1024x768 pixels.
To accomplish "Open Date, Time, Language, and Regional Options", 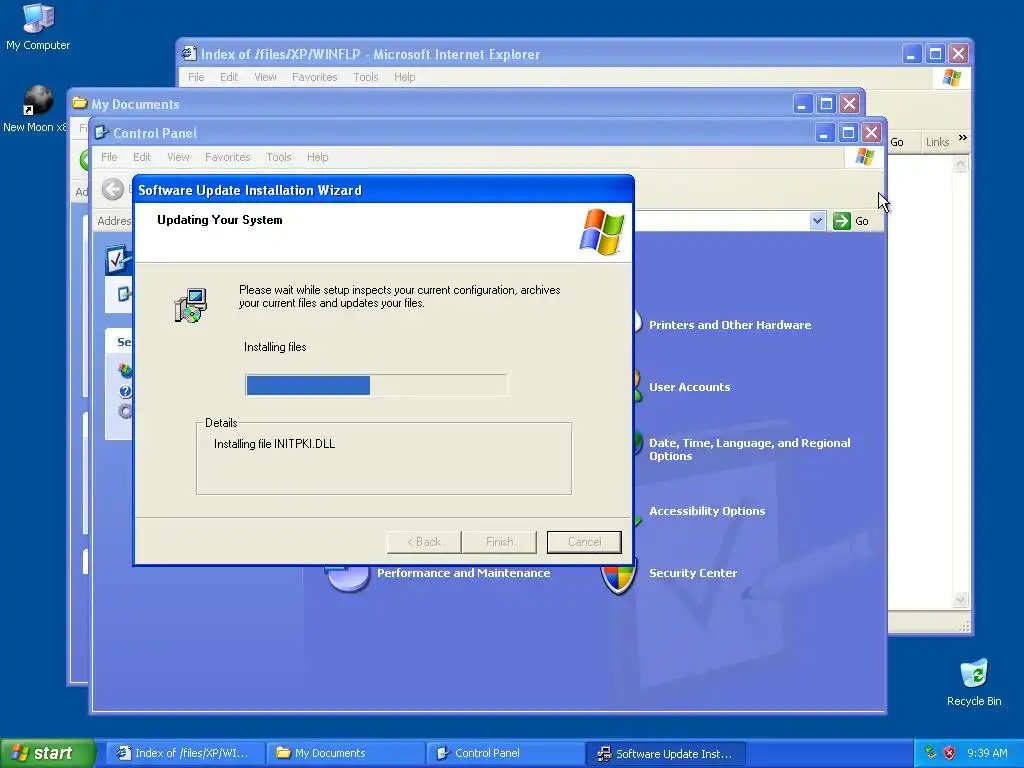I will pyautogui.click(x=750, y=449).
